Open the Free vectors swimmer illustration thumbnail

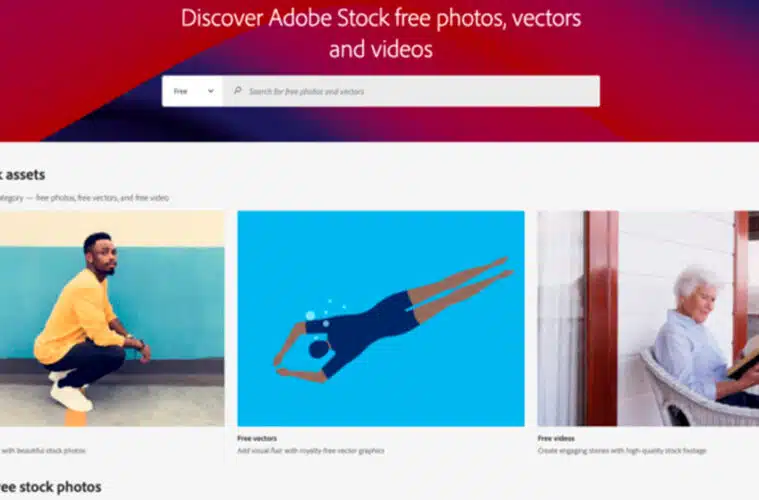coord(380,318)
